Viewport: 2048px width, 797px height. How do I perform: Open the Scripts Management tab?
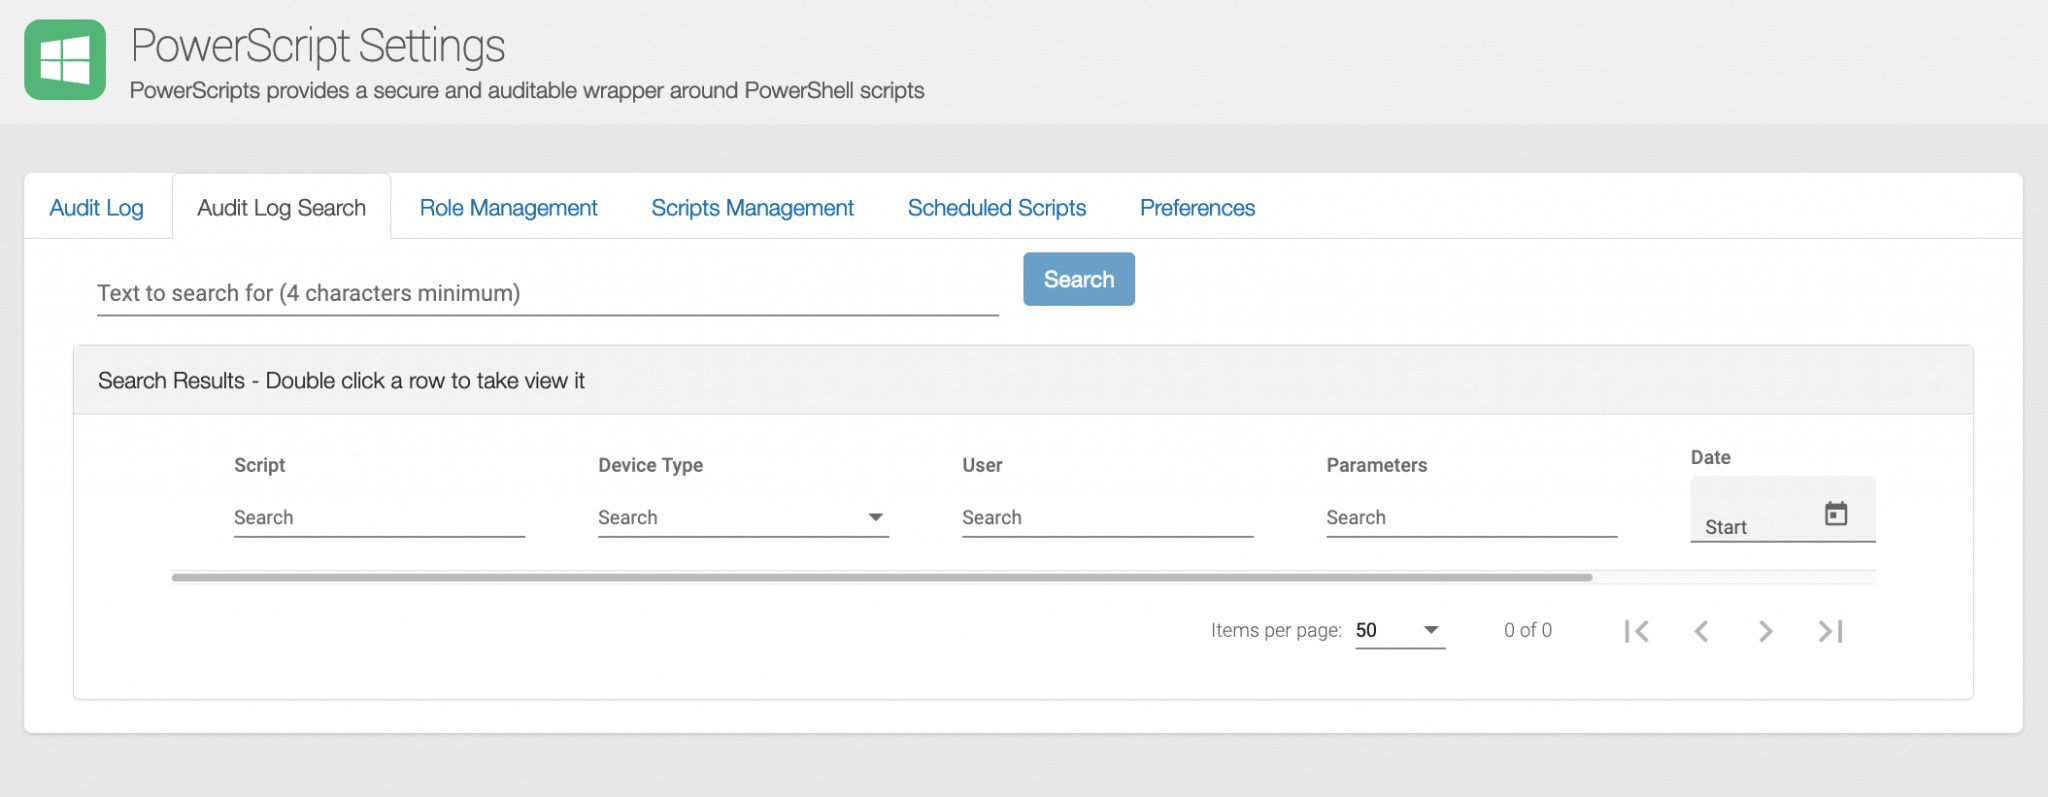click(x=753, y=208)
